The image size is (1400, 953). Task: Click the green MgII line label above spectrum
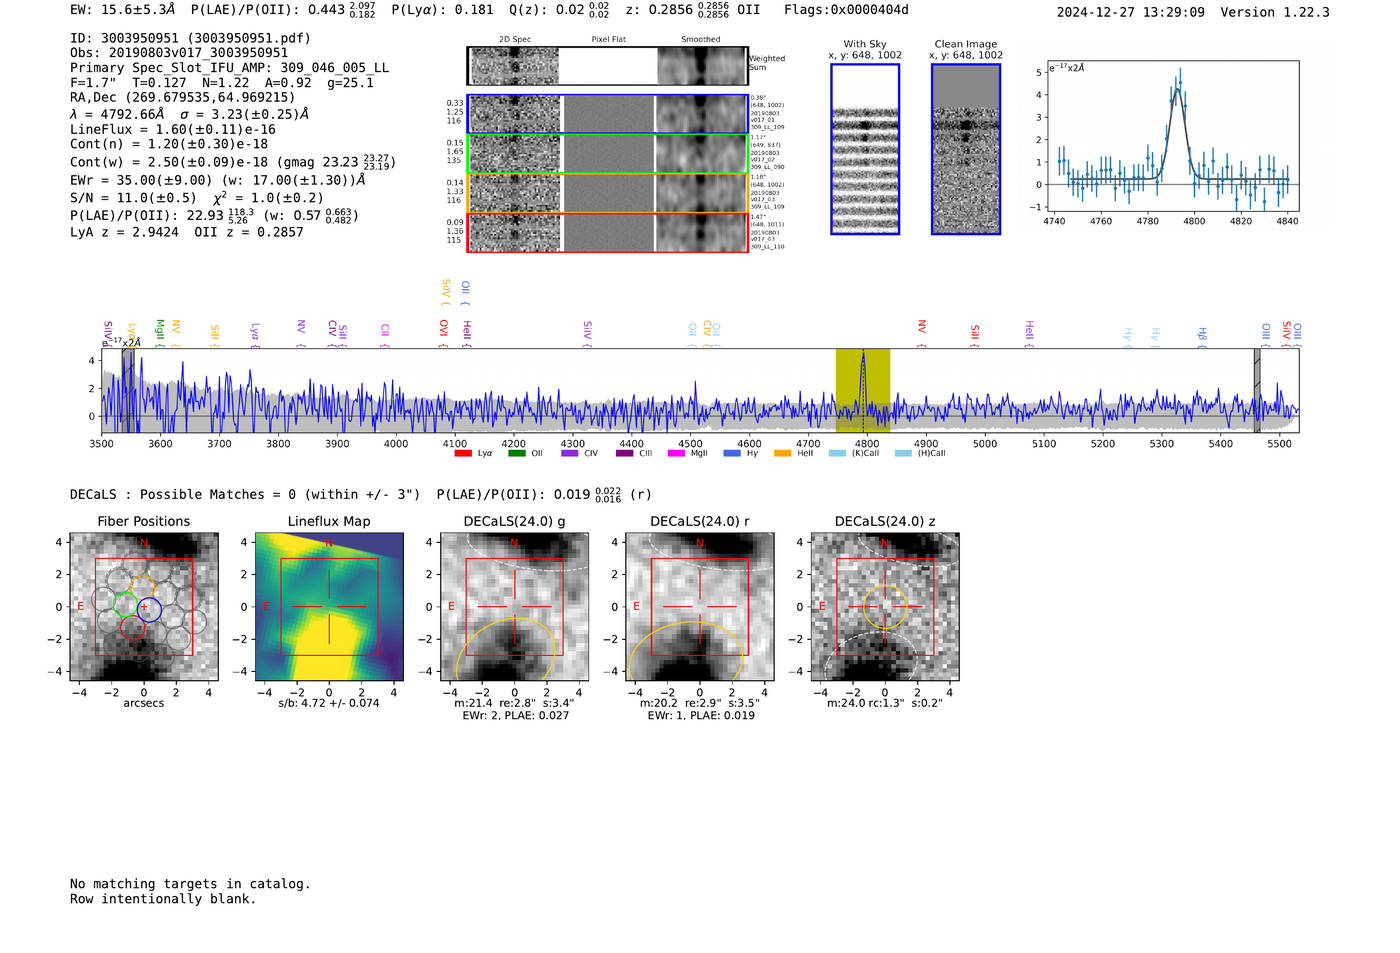tap(160, 332)
